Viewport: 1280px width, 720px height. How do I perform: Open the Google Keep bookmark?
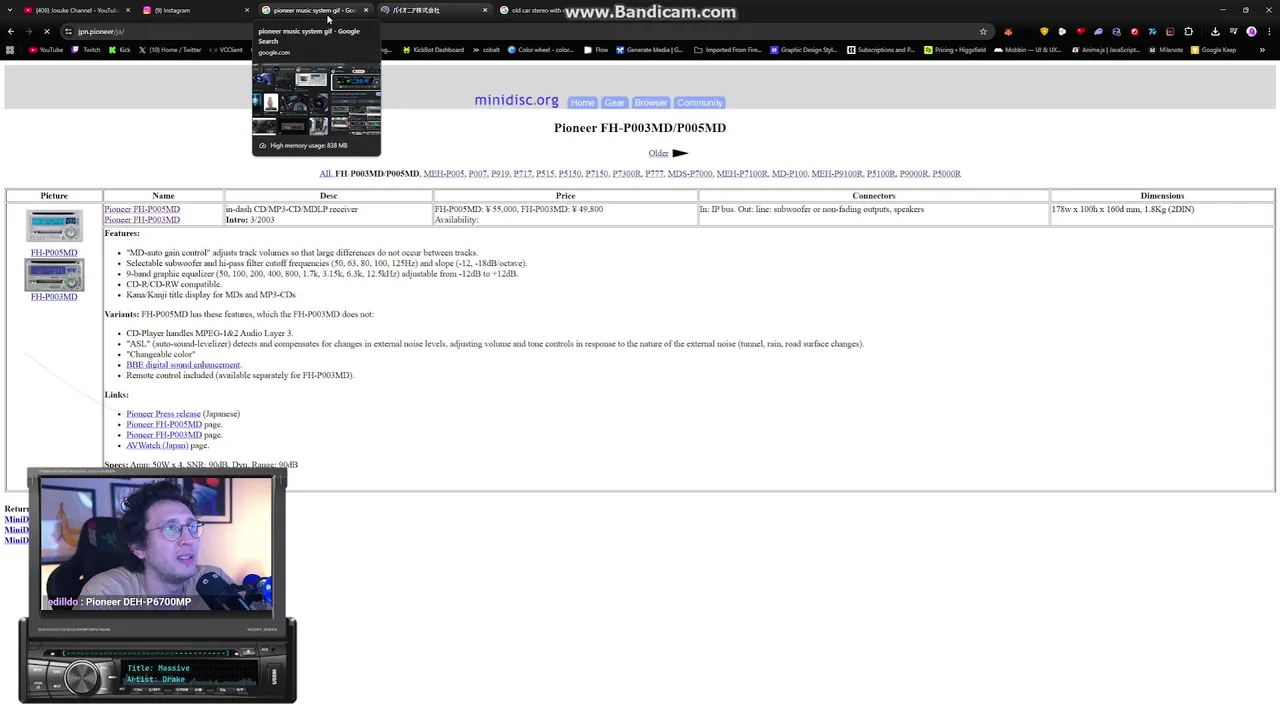(1213, 50)
